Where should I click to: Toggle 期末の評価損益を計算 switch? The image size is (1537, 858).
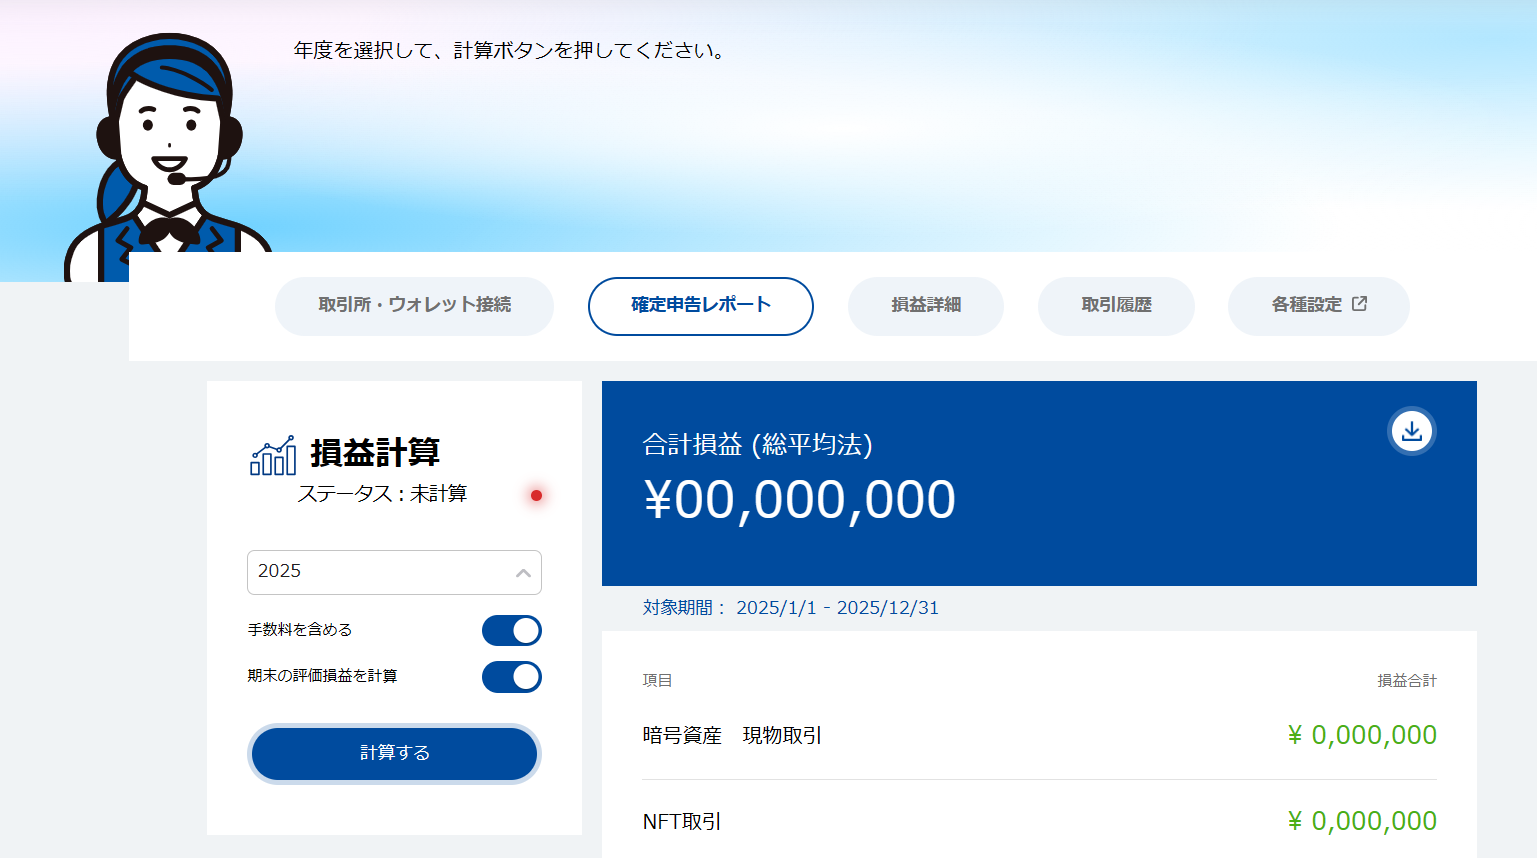pos(512,677)
